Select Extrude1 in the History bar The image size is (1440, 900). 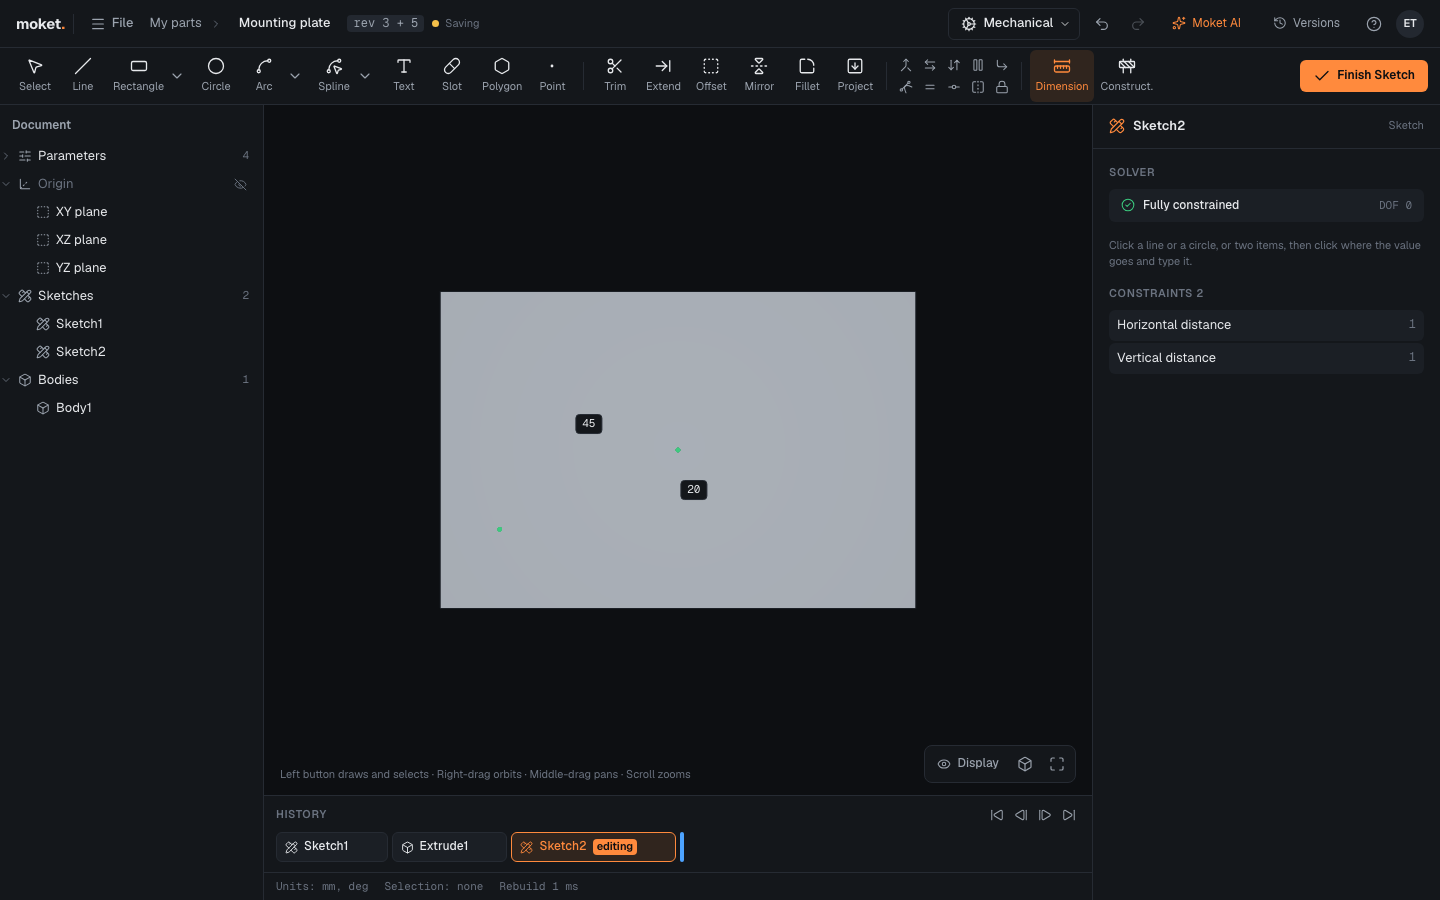(449, 847)
